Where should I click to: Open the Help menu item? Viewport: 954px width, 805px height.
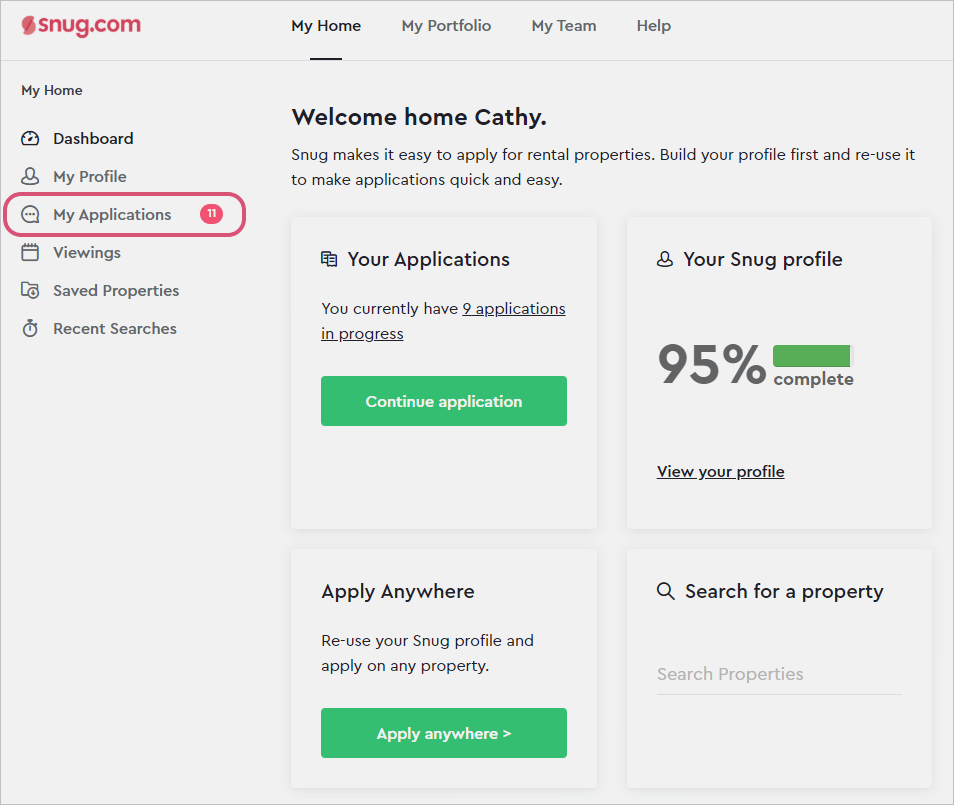(654, 26)
